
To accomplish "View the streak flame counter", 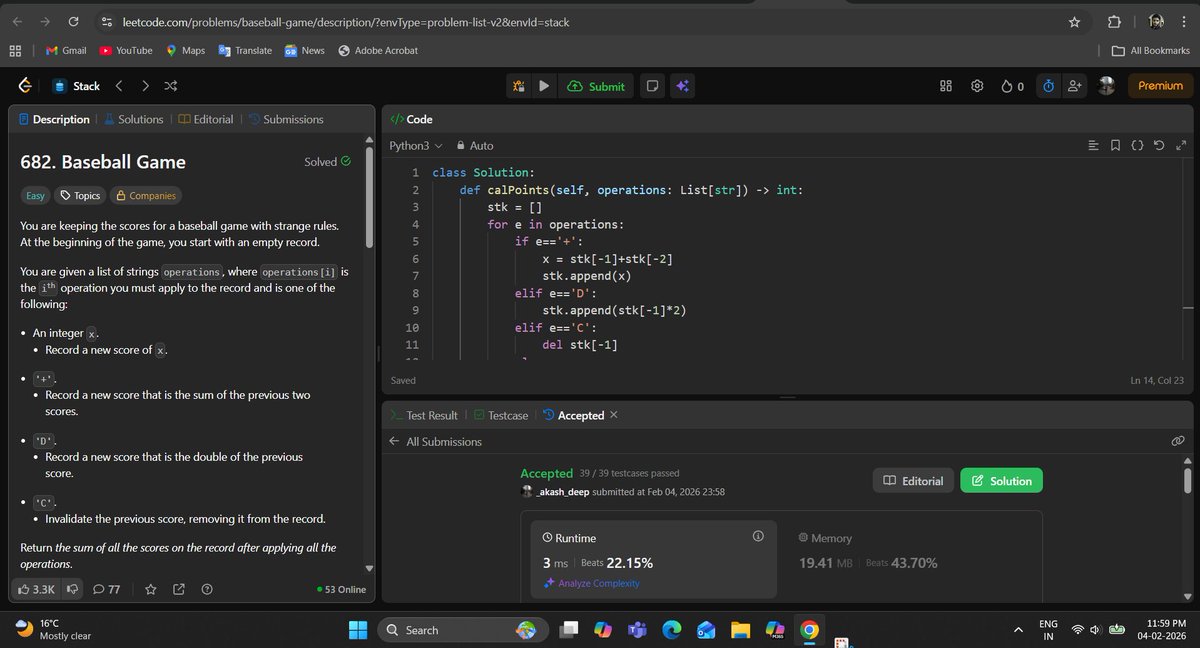I will [1013, 86].
